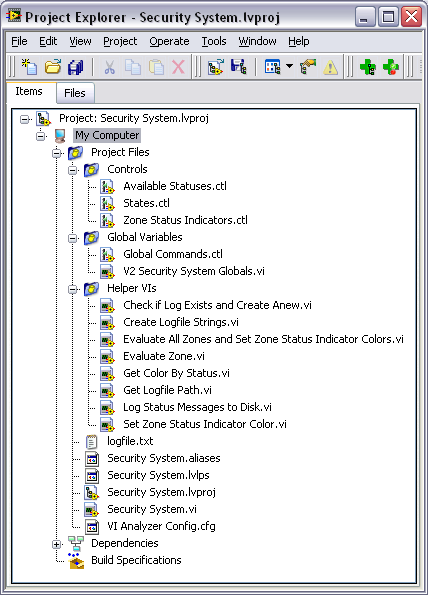Click the New Project toolbar icon
The height and width of the screenshot is (595, 428).
29,67
